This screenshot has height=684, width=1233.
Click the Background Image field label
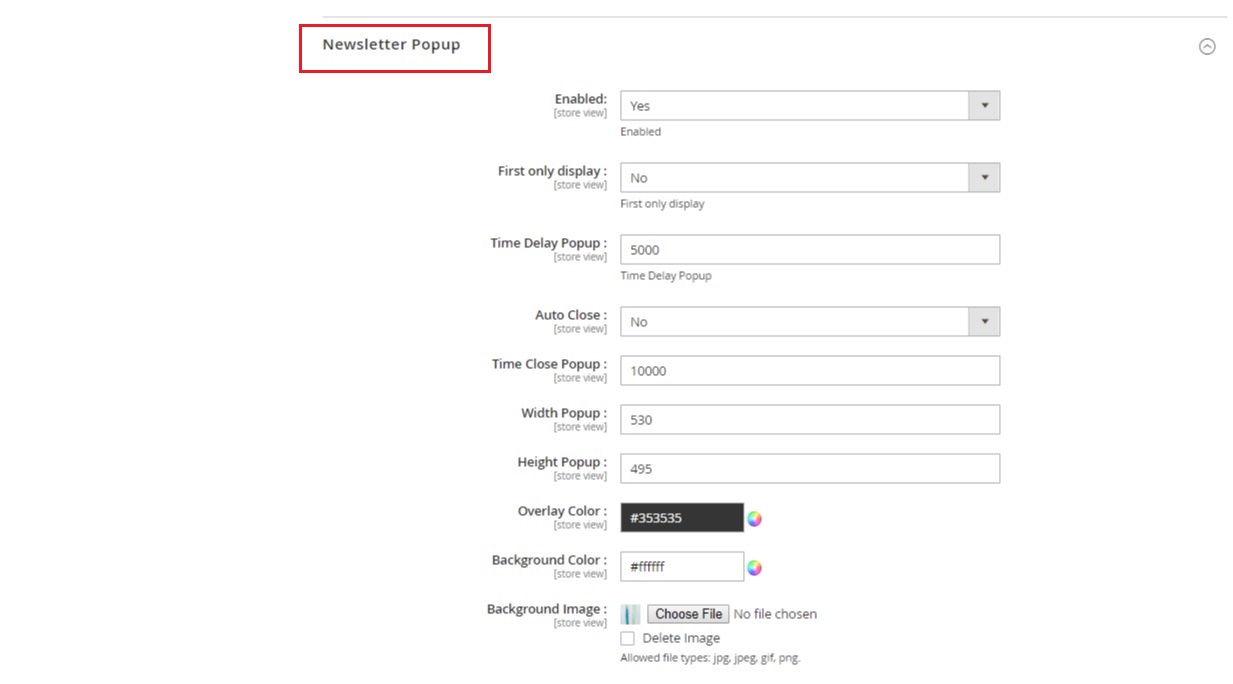(546, 609)
